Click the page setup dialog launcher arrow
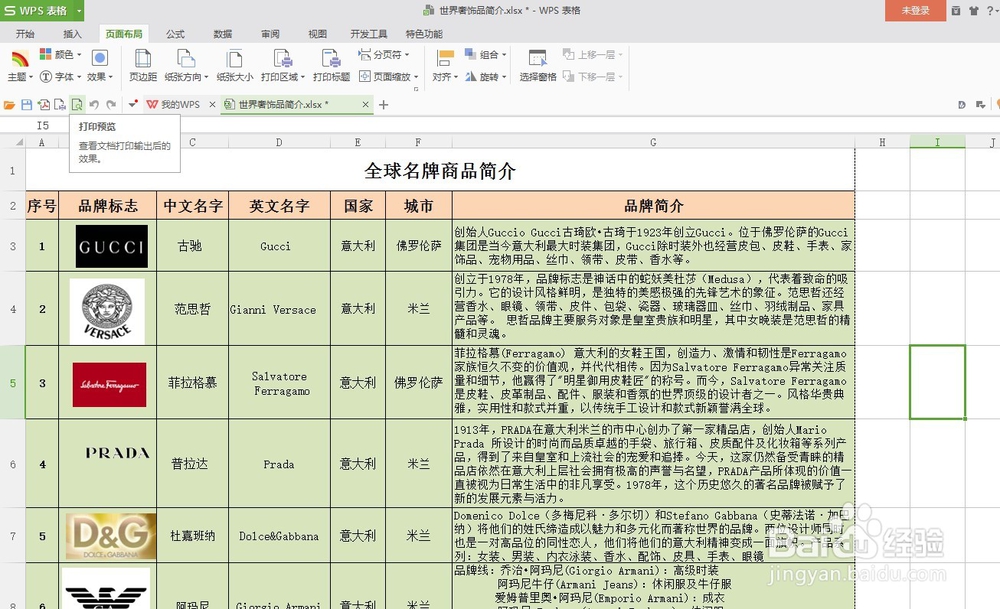Screen dimensions: 1000x609 [416, 89]
